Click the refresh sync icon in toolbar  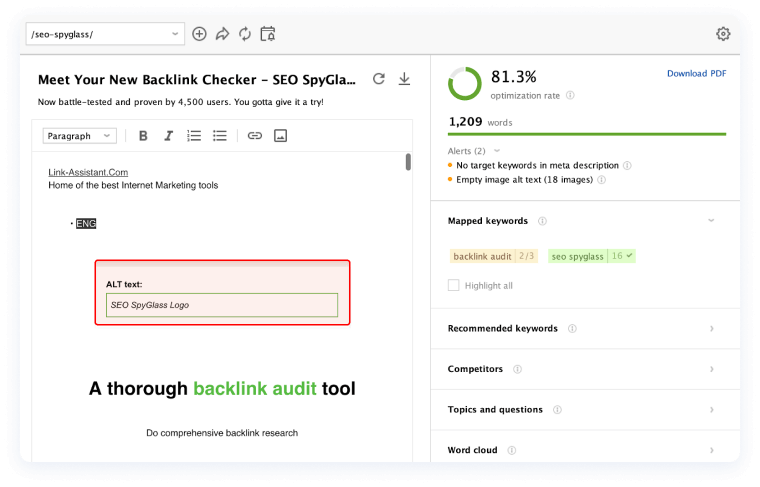[x=245, y=34]
